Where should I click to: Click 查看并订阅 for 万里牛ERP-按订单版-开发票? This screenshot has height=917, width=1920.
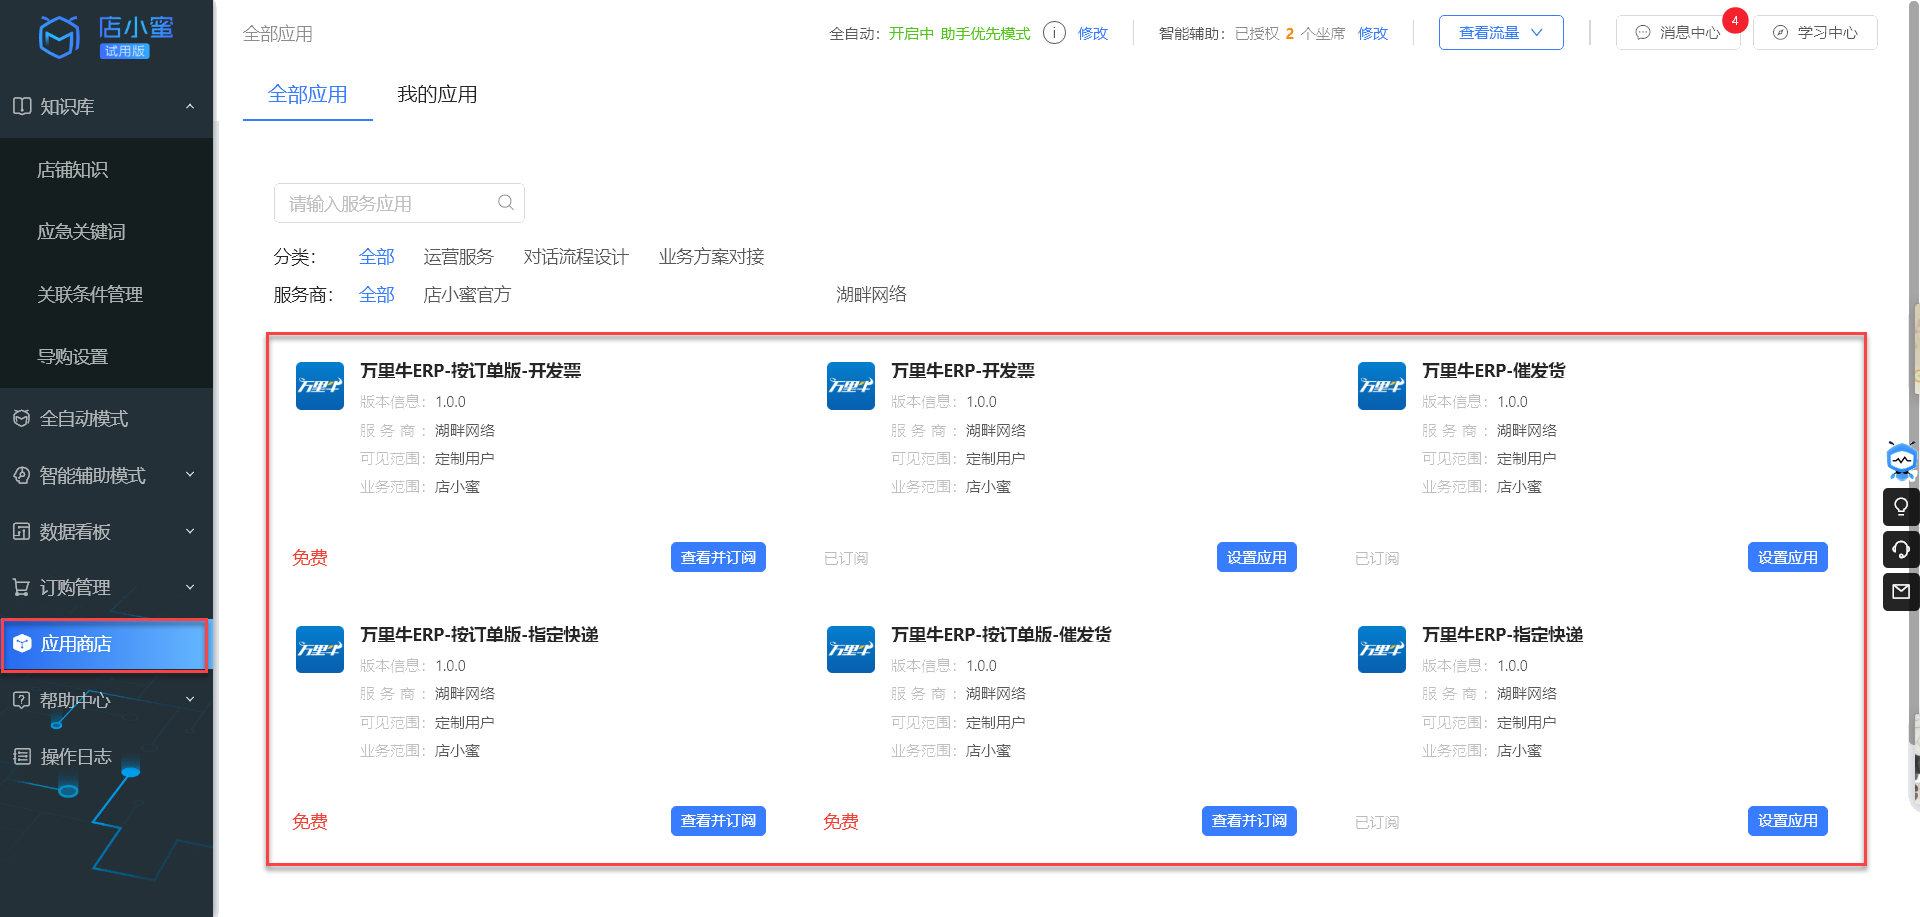[718, 557]
